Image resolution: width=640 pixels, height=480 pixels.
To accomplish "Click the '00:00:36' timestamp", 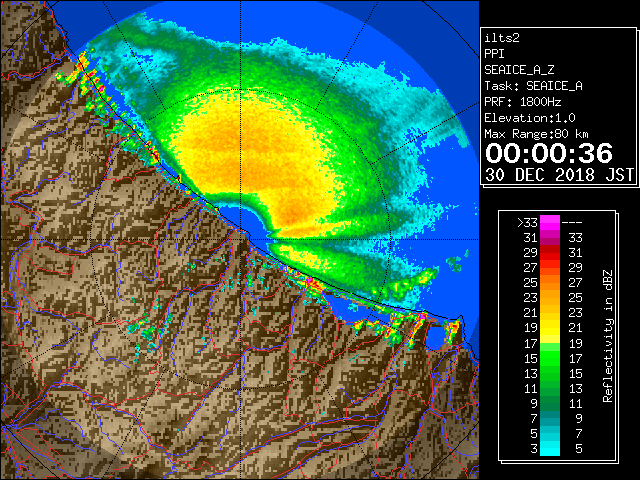I will (549, 153).
